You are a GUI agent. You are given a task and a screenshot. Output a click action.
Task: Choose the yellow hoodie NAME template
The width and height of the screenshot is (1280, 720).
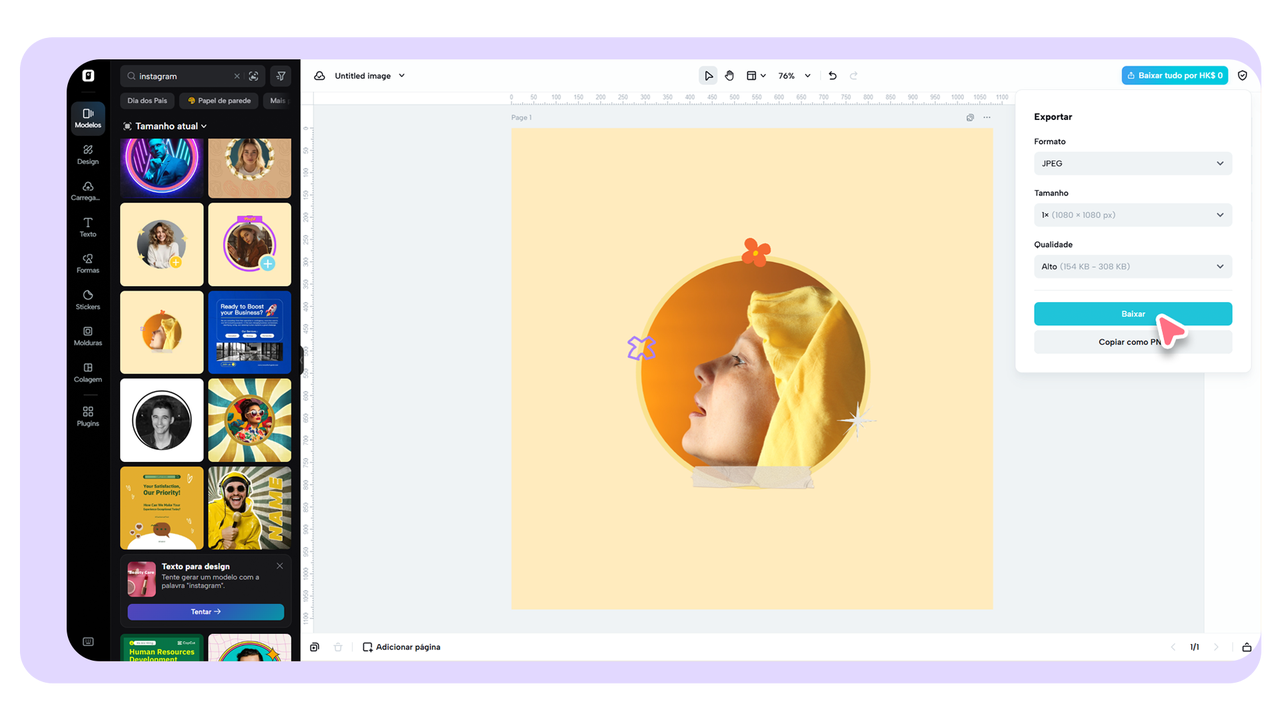click(250, 508)
